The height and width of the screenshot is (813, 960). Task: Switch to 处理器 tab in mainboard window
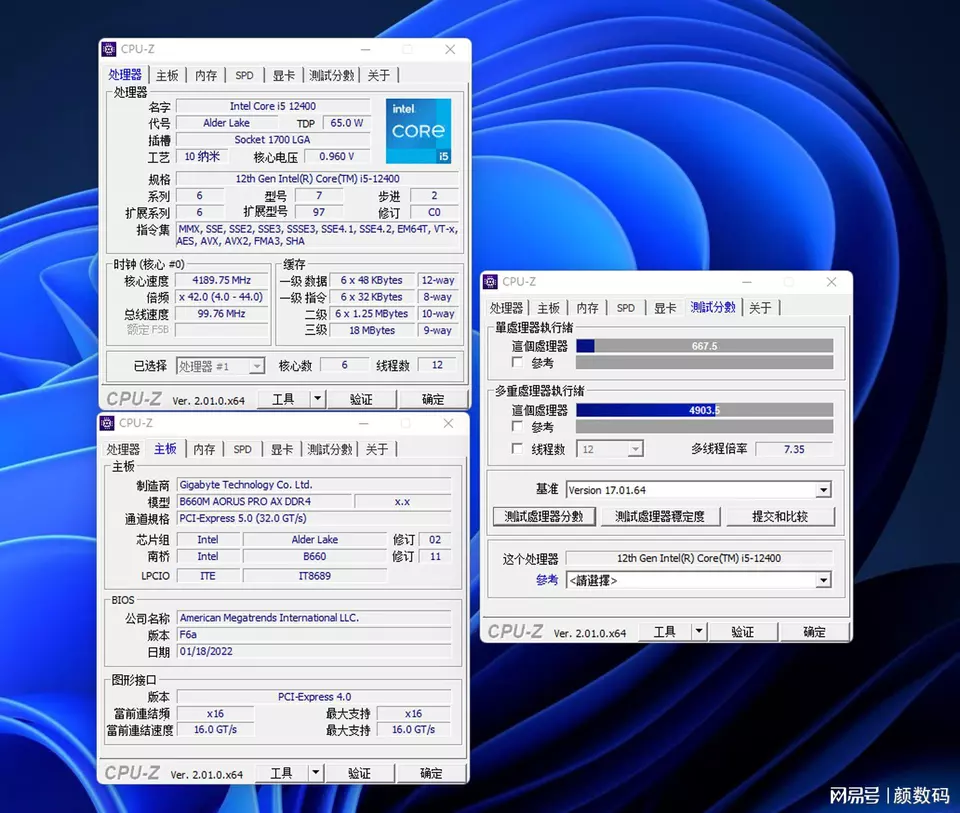(123, 449)
